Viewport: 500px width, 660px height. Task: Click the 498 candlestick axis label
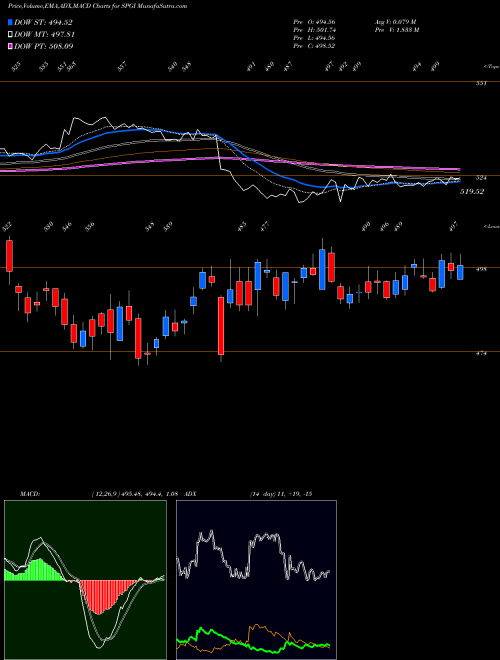(x=481, y=269)
